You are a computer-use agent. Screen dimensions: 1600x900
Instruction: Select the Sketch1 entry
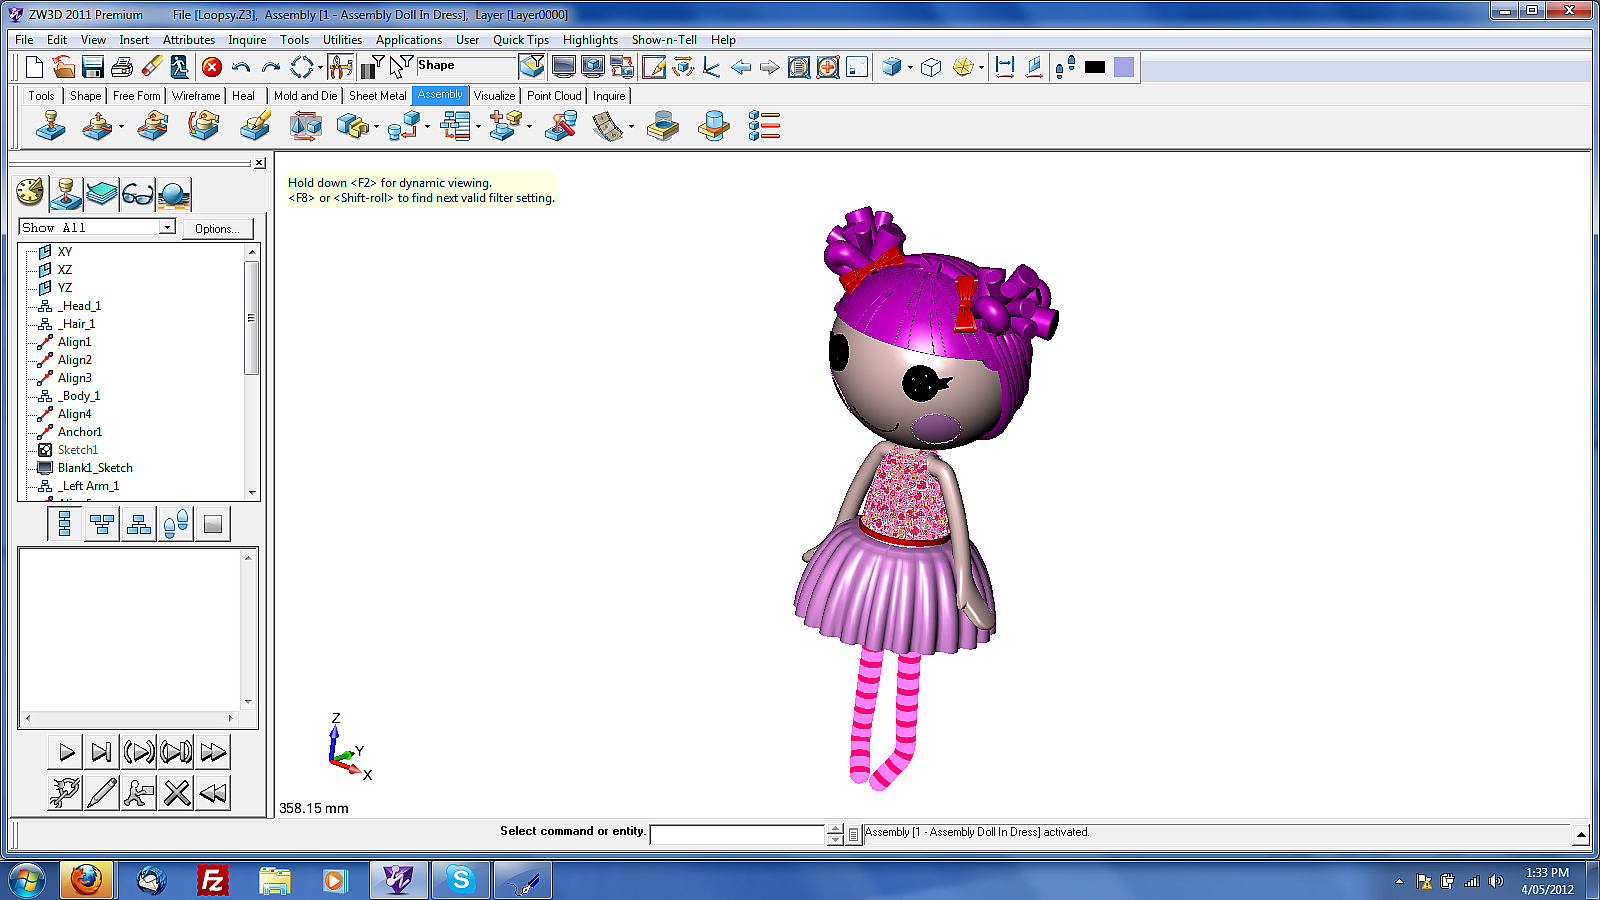[78, 450]
